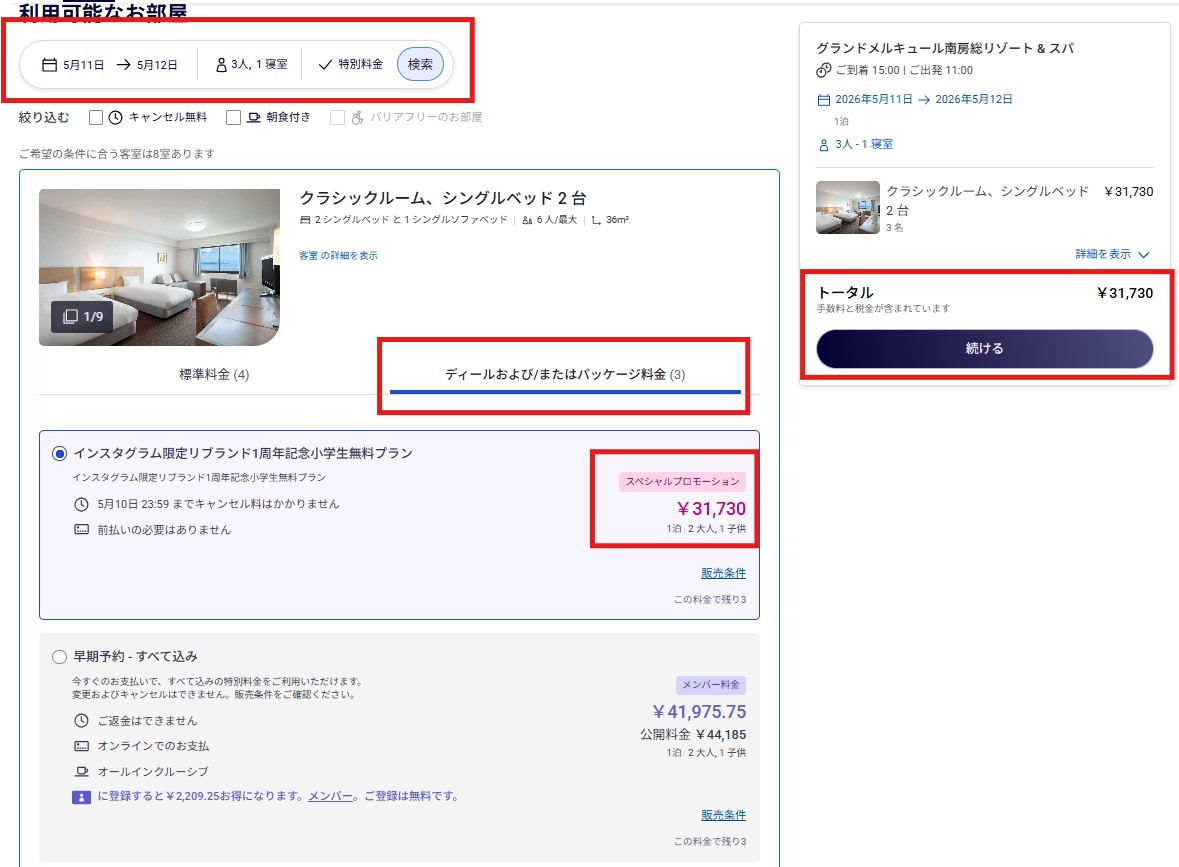Expand 詳細を表示 in the booking summary
1179x867 pixels.
[1112, 255]
